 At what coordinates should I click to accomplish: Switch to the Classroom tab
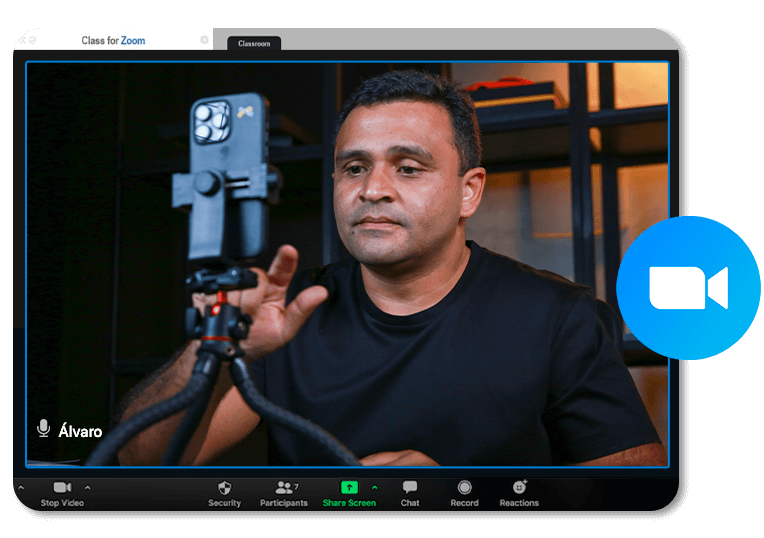254,43
